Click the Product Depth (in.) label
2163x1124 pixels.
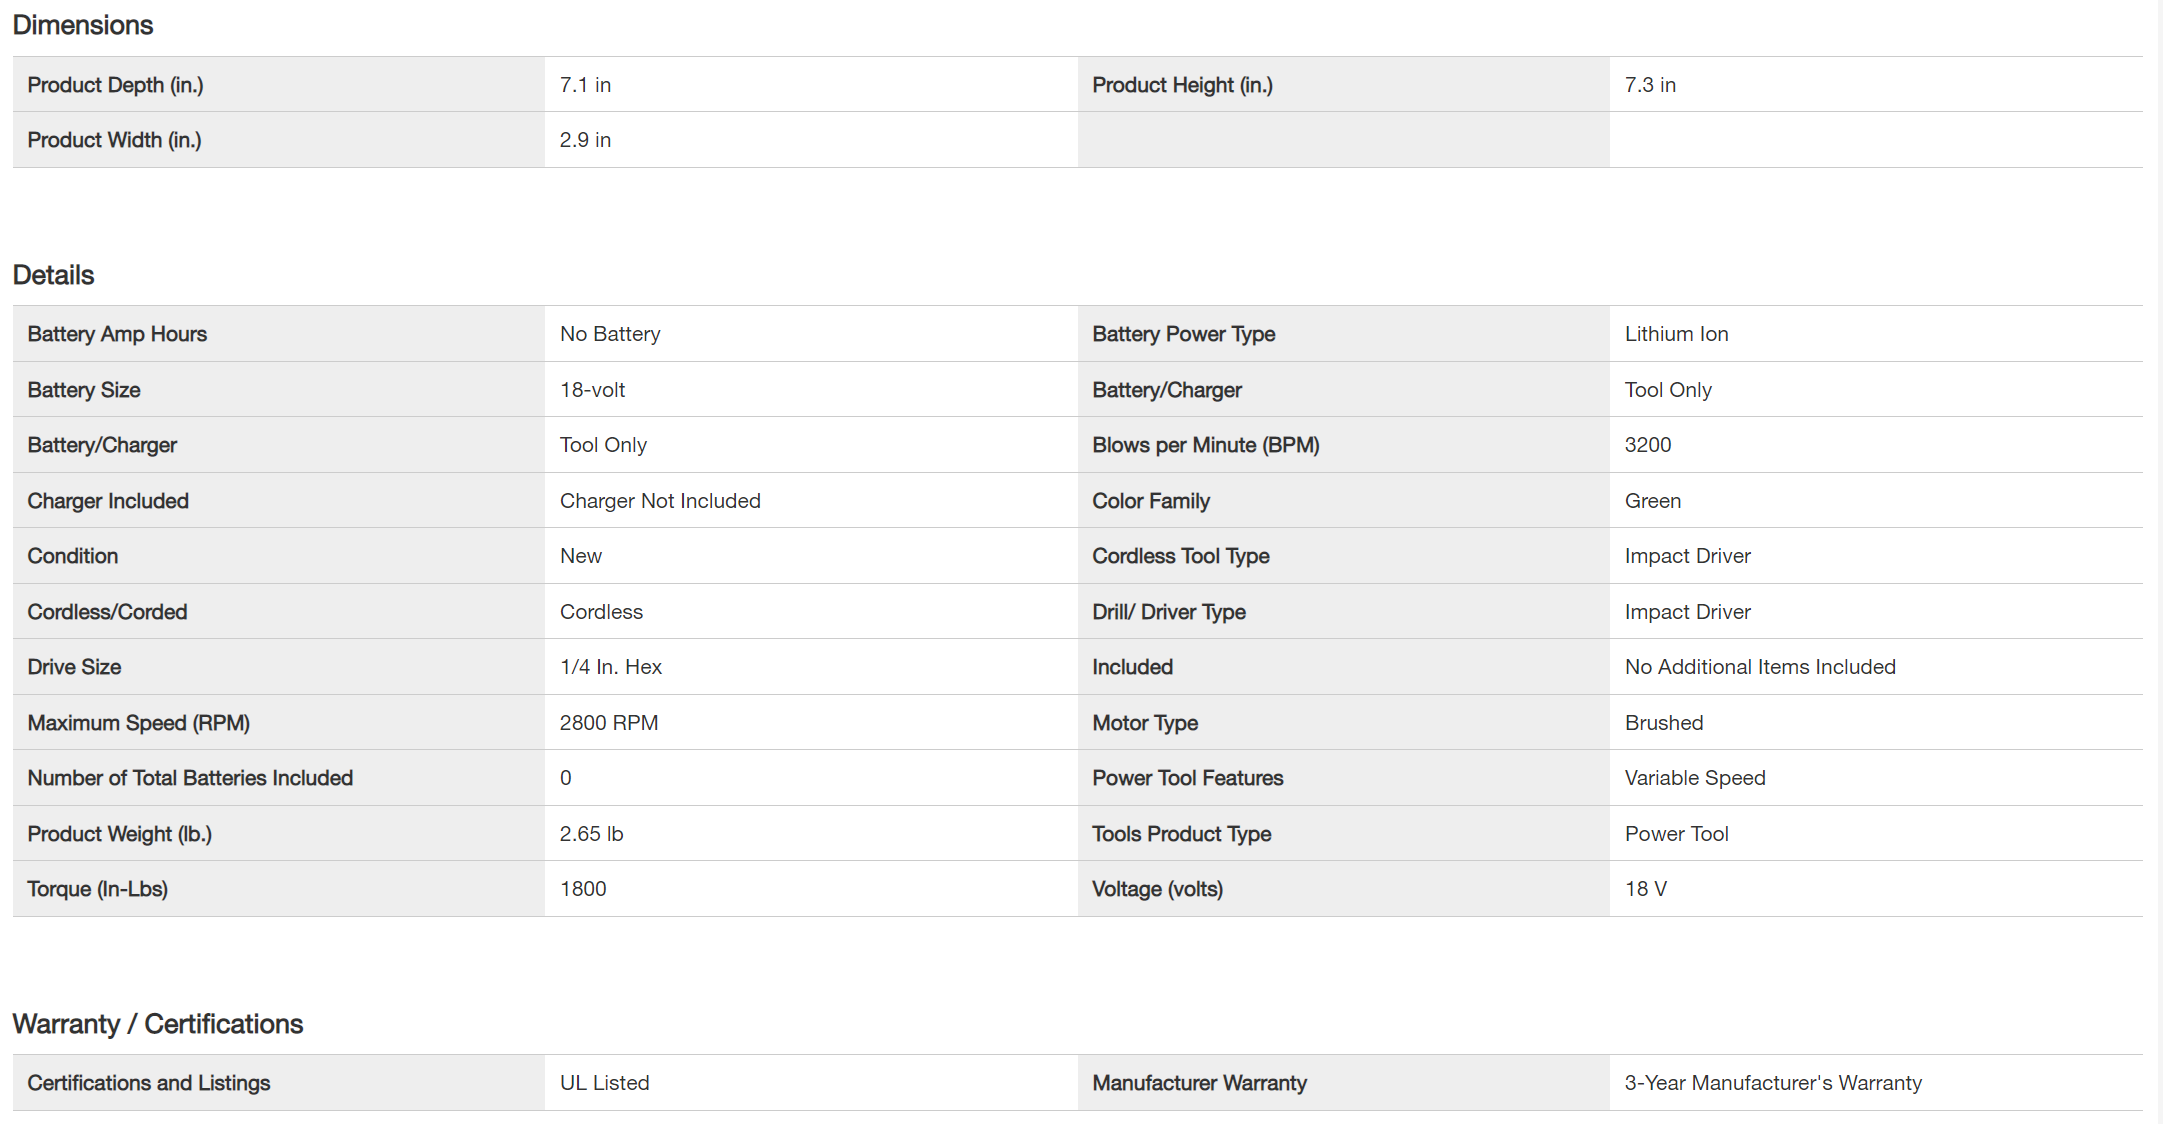coord(115,85)
